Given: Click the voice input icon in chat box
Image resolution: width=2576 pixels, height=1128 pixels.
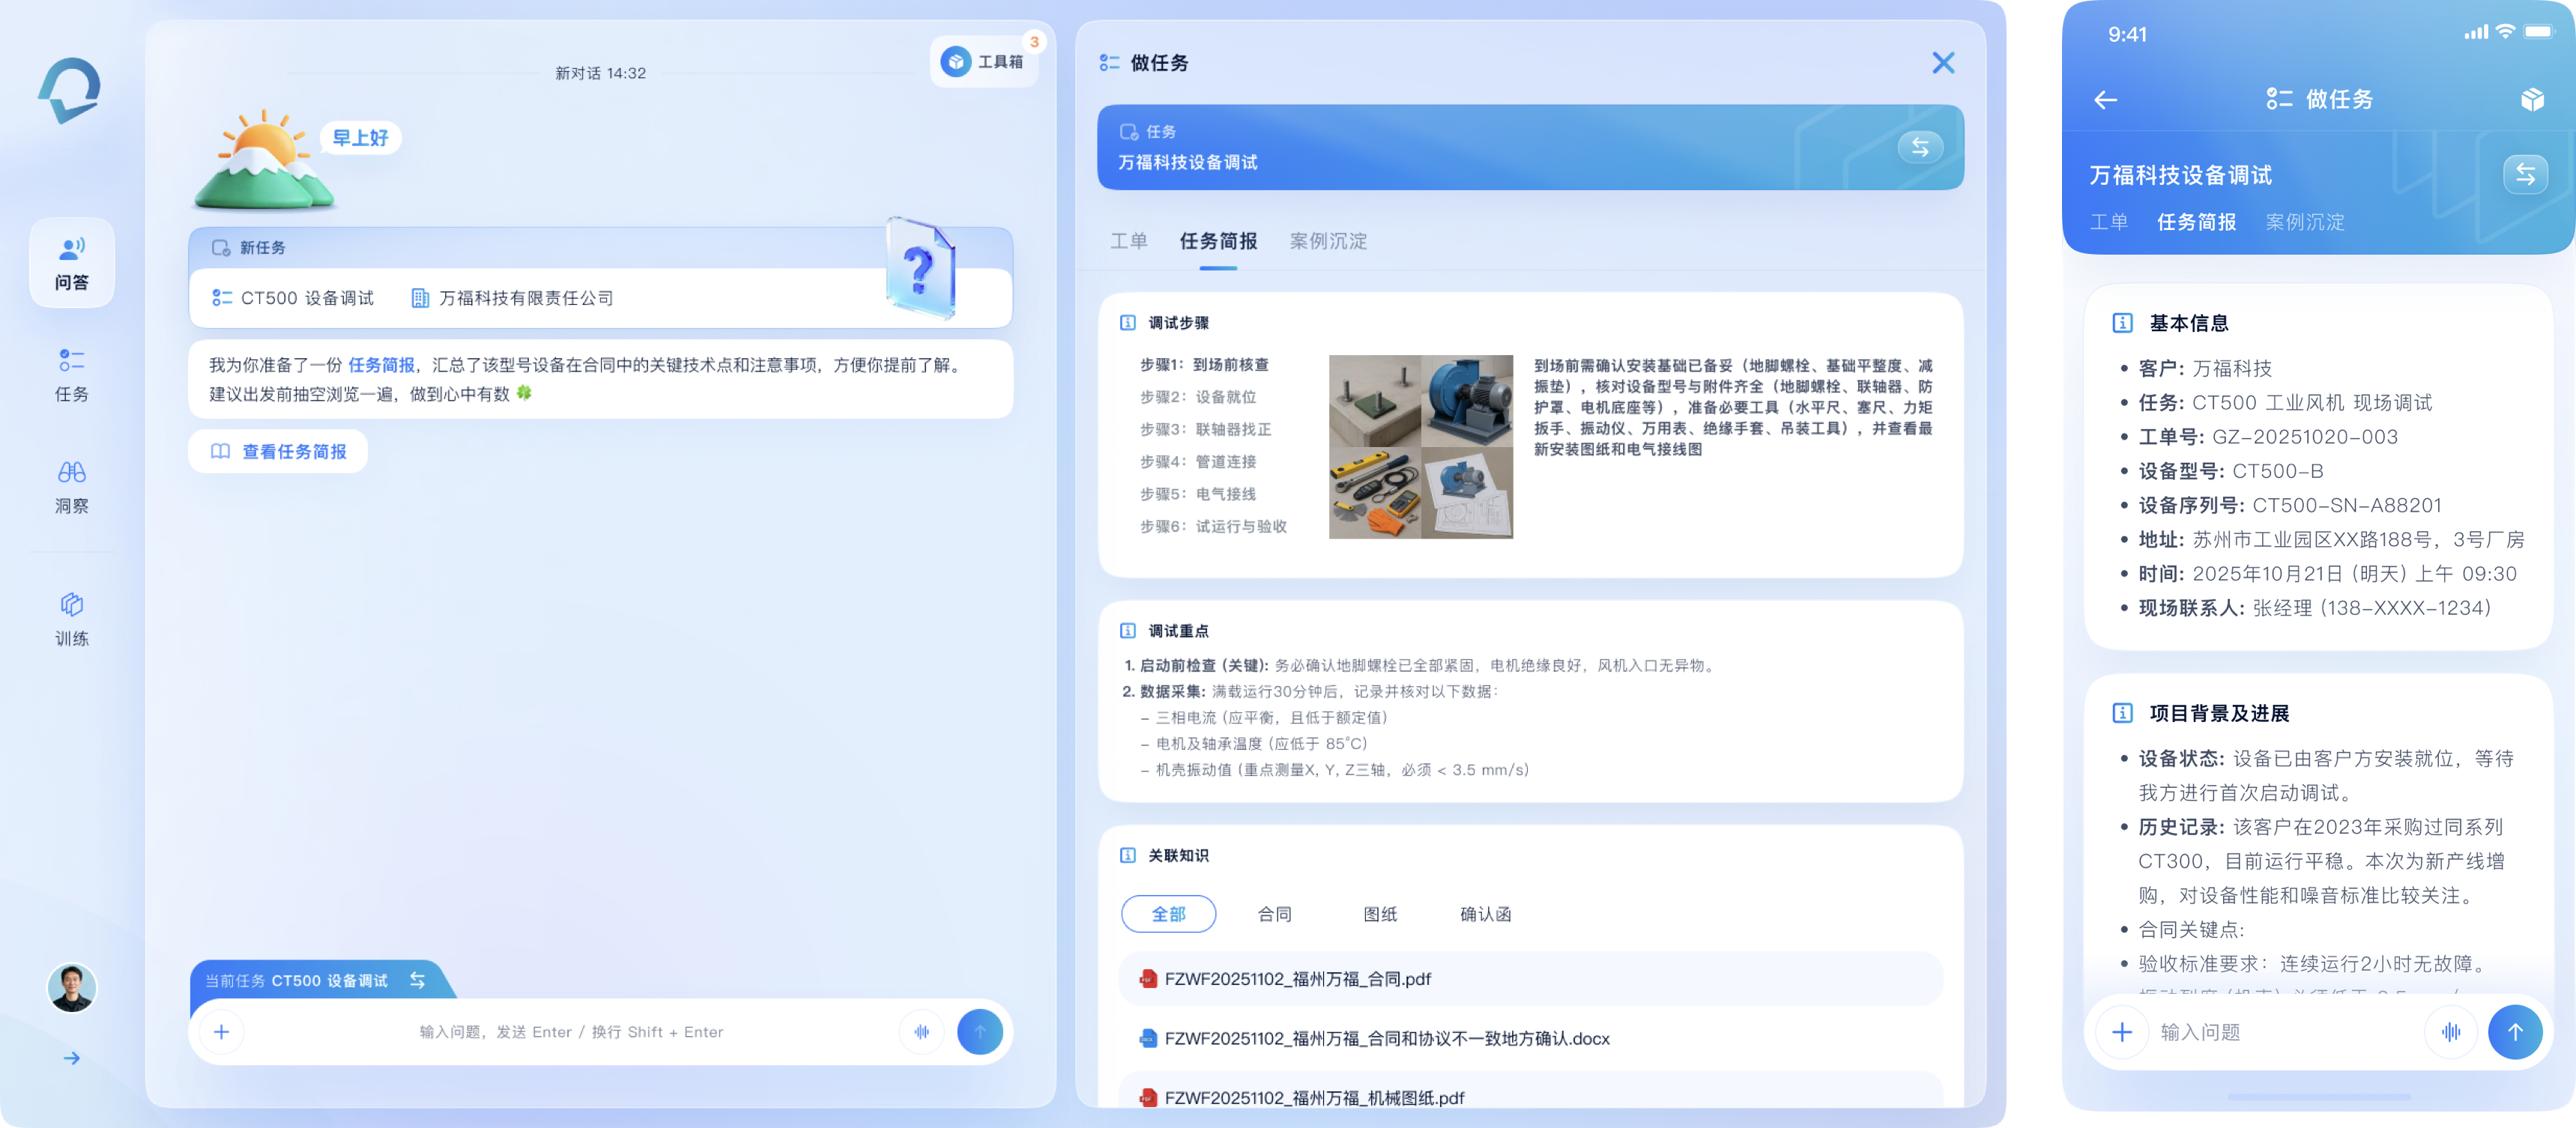Looking at the screenshot, I should pos(921,1031).
